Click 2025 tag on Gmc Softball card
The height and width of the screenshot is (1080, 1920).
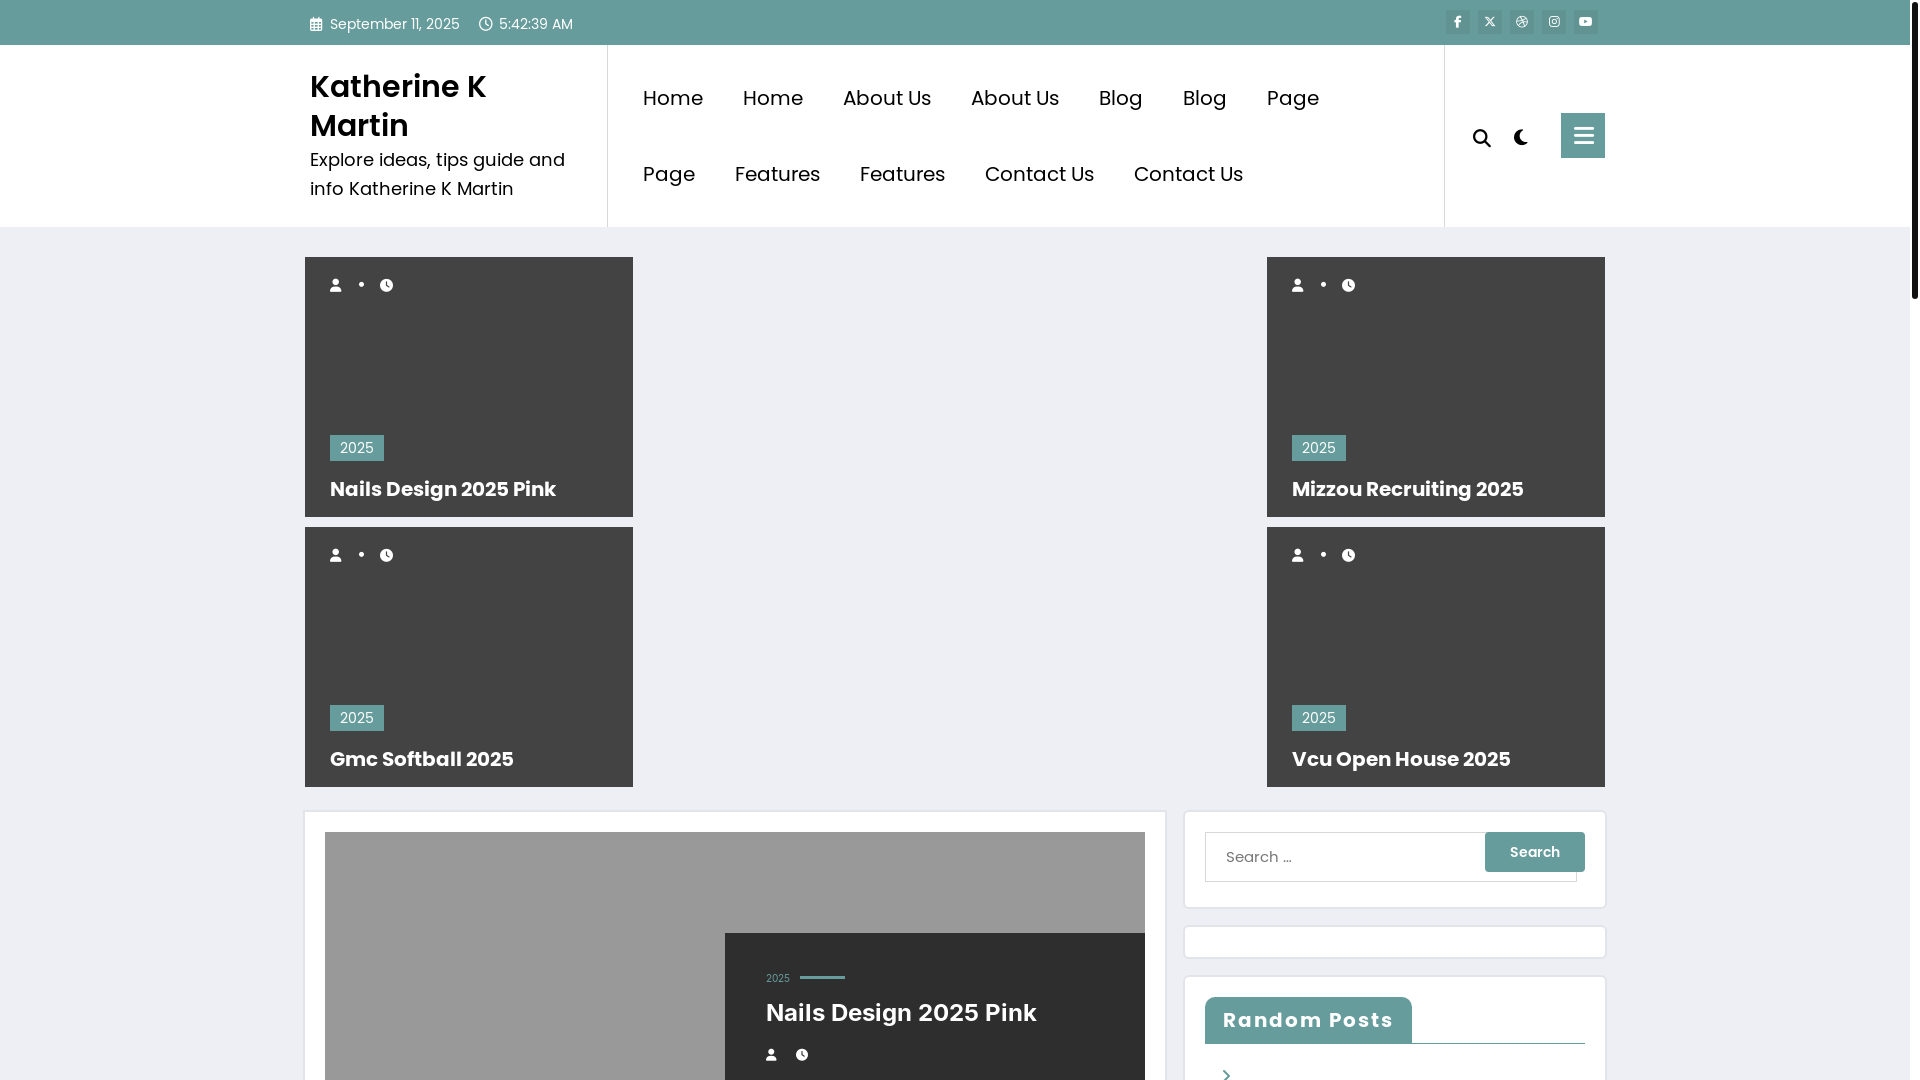pos(357,718)
